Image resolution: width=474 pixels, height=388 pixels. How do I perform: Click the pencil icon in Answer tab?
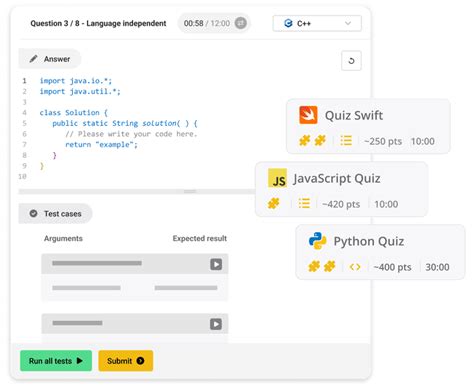33,59
